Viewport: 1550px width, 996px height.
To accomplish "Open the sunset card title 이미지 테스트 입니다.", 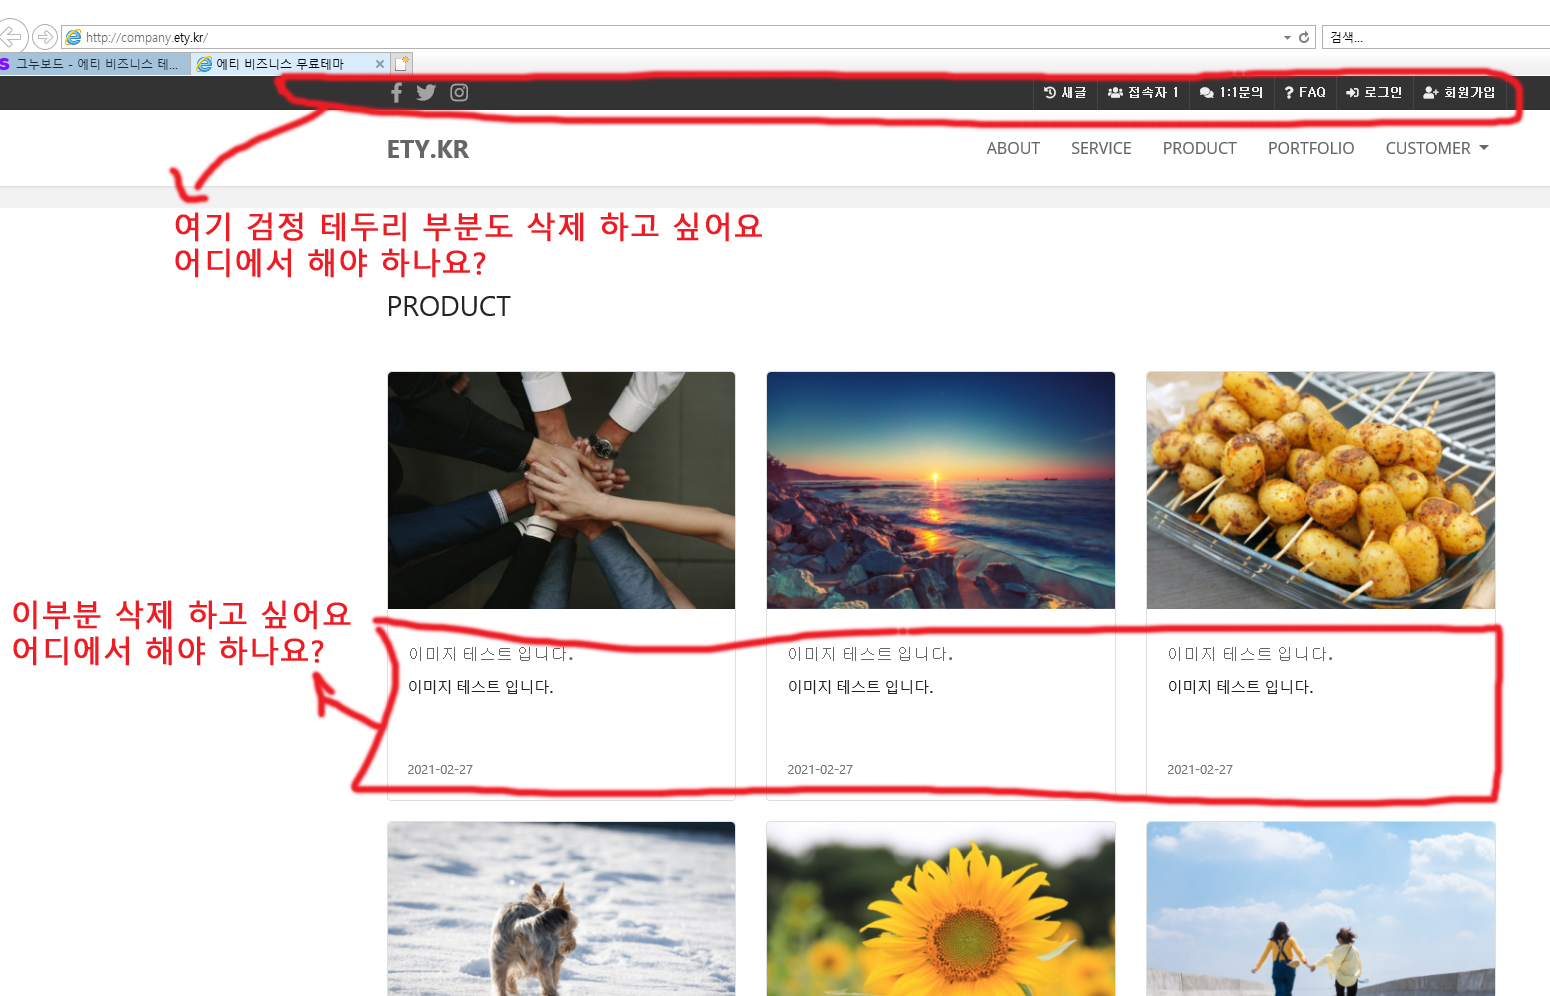I will (x=871, y=654).
